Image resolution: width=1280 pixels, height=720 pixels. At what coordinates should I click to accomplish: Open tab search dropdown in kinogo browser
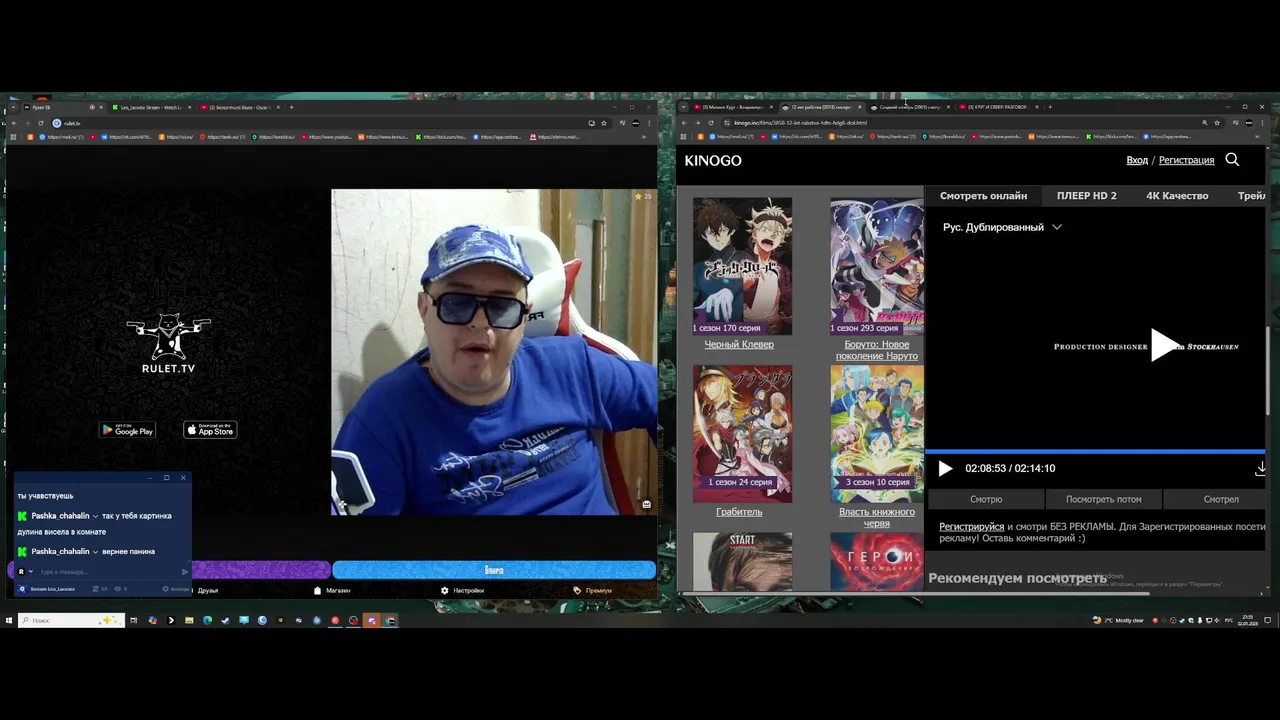683,107
